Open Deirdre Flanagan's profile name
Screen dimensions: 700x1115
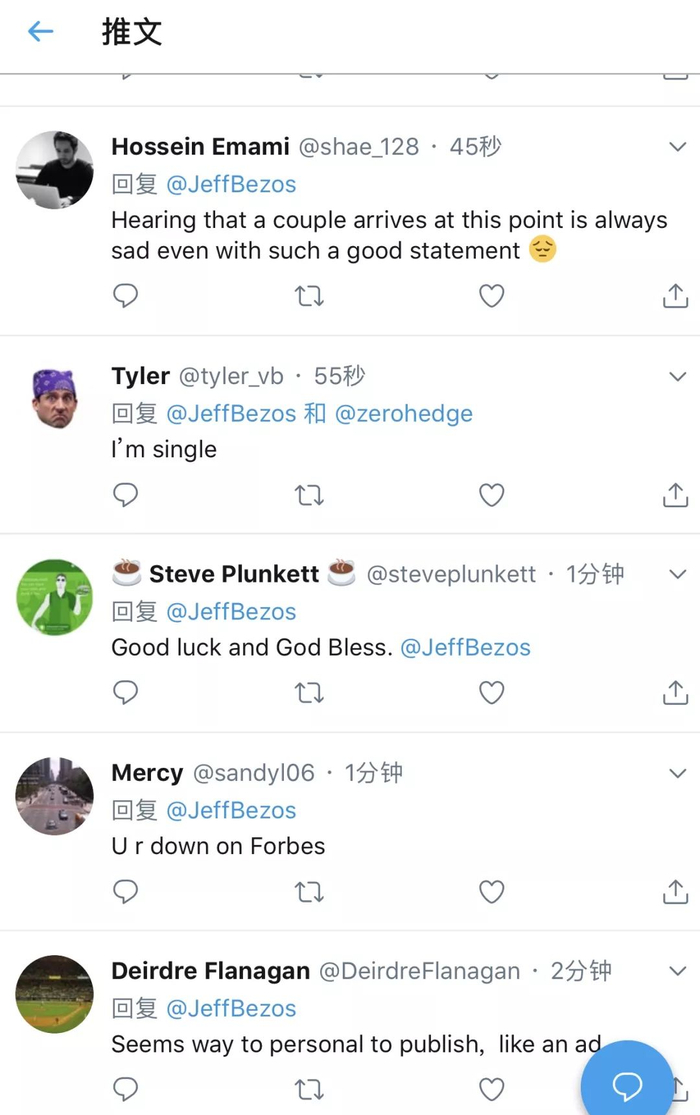point(211,971)
